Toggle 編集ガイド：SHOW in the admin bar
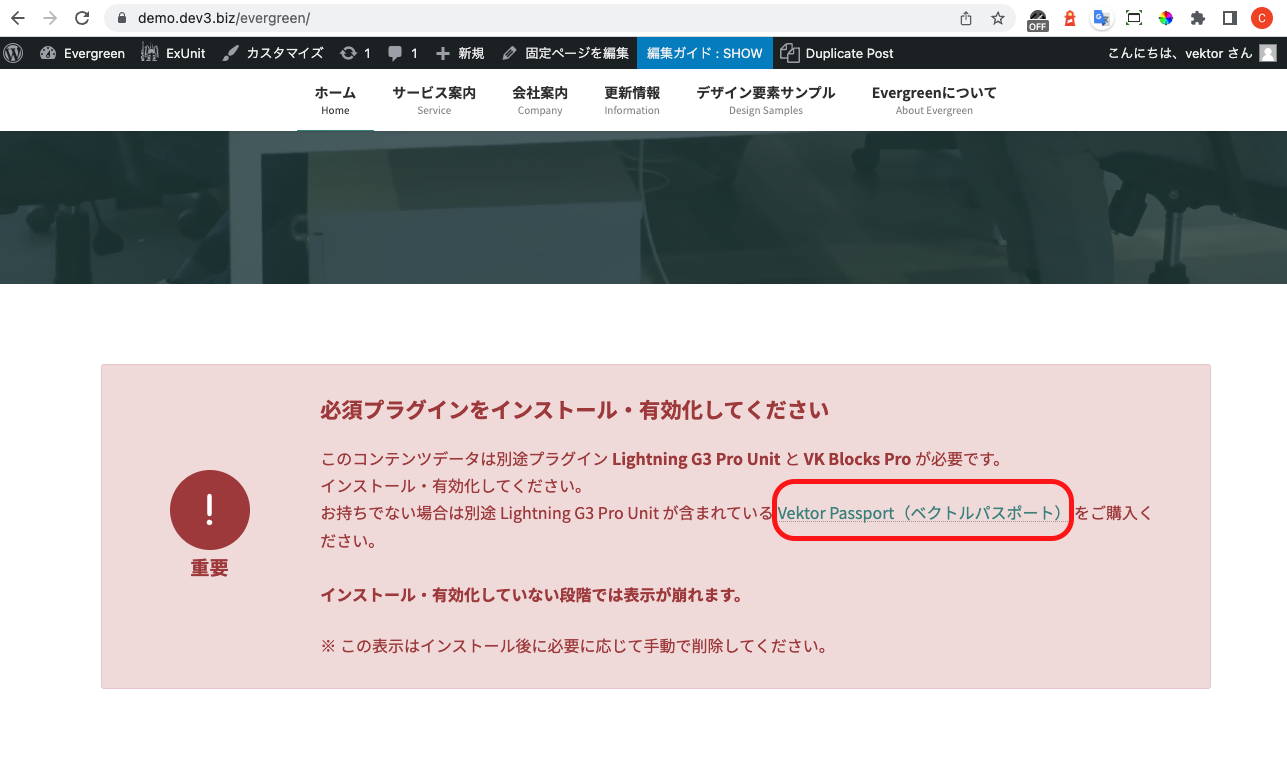The width and height of the screenshot is (1287, 772). [x=704, y=52]
